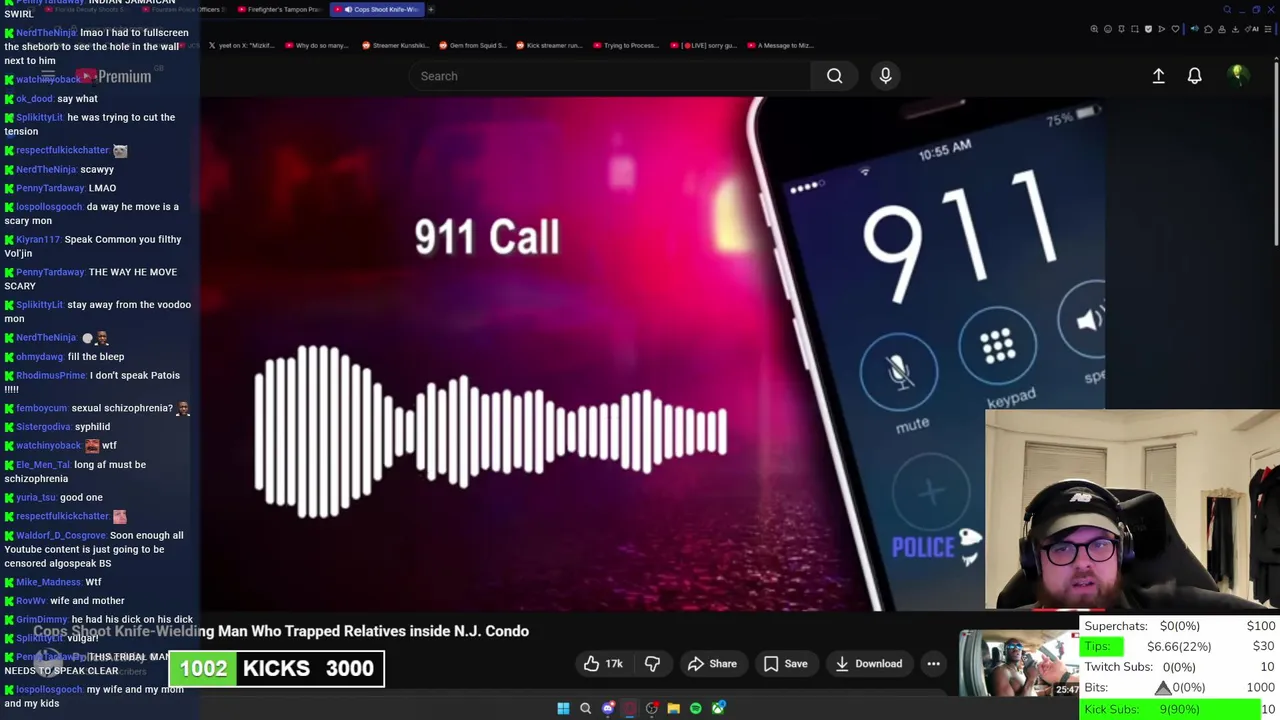Start voice search with the microphone icon
This screenshot has width=1280, height=720.
click(x=885, y=76)
